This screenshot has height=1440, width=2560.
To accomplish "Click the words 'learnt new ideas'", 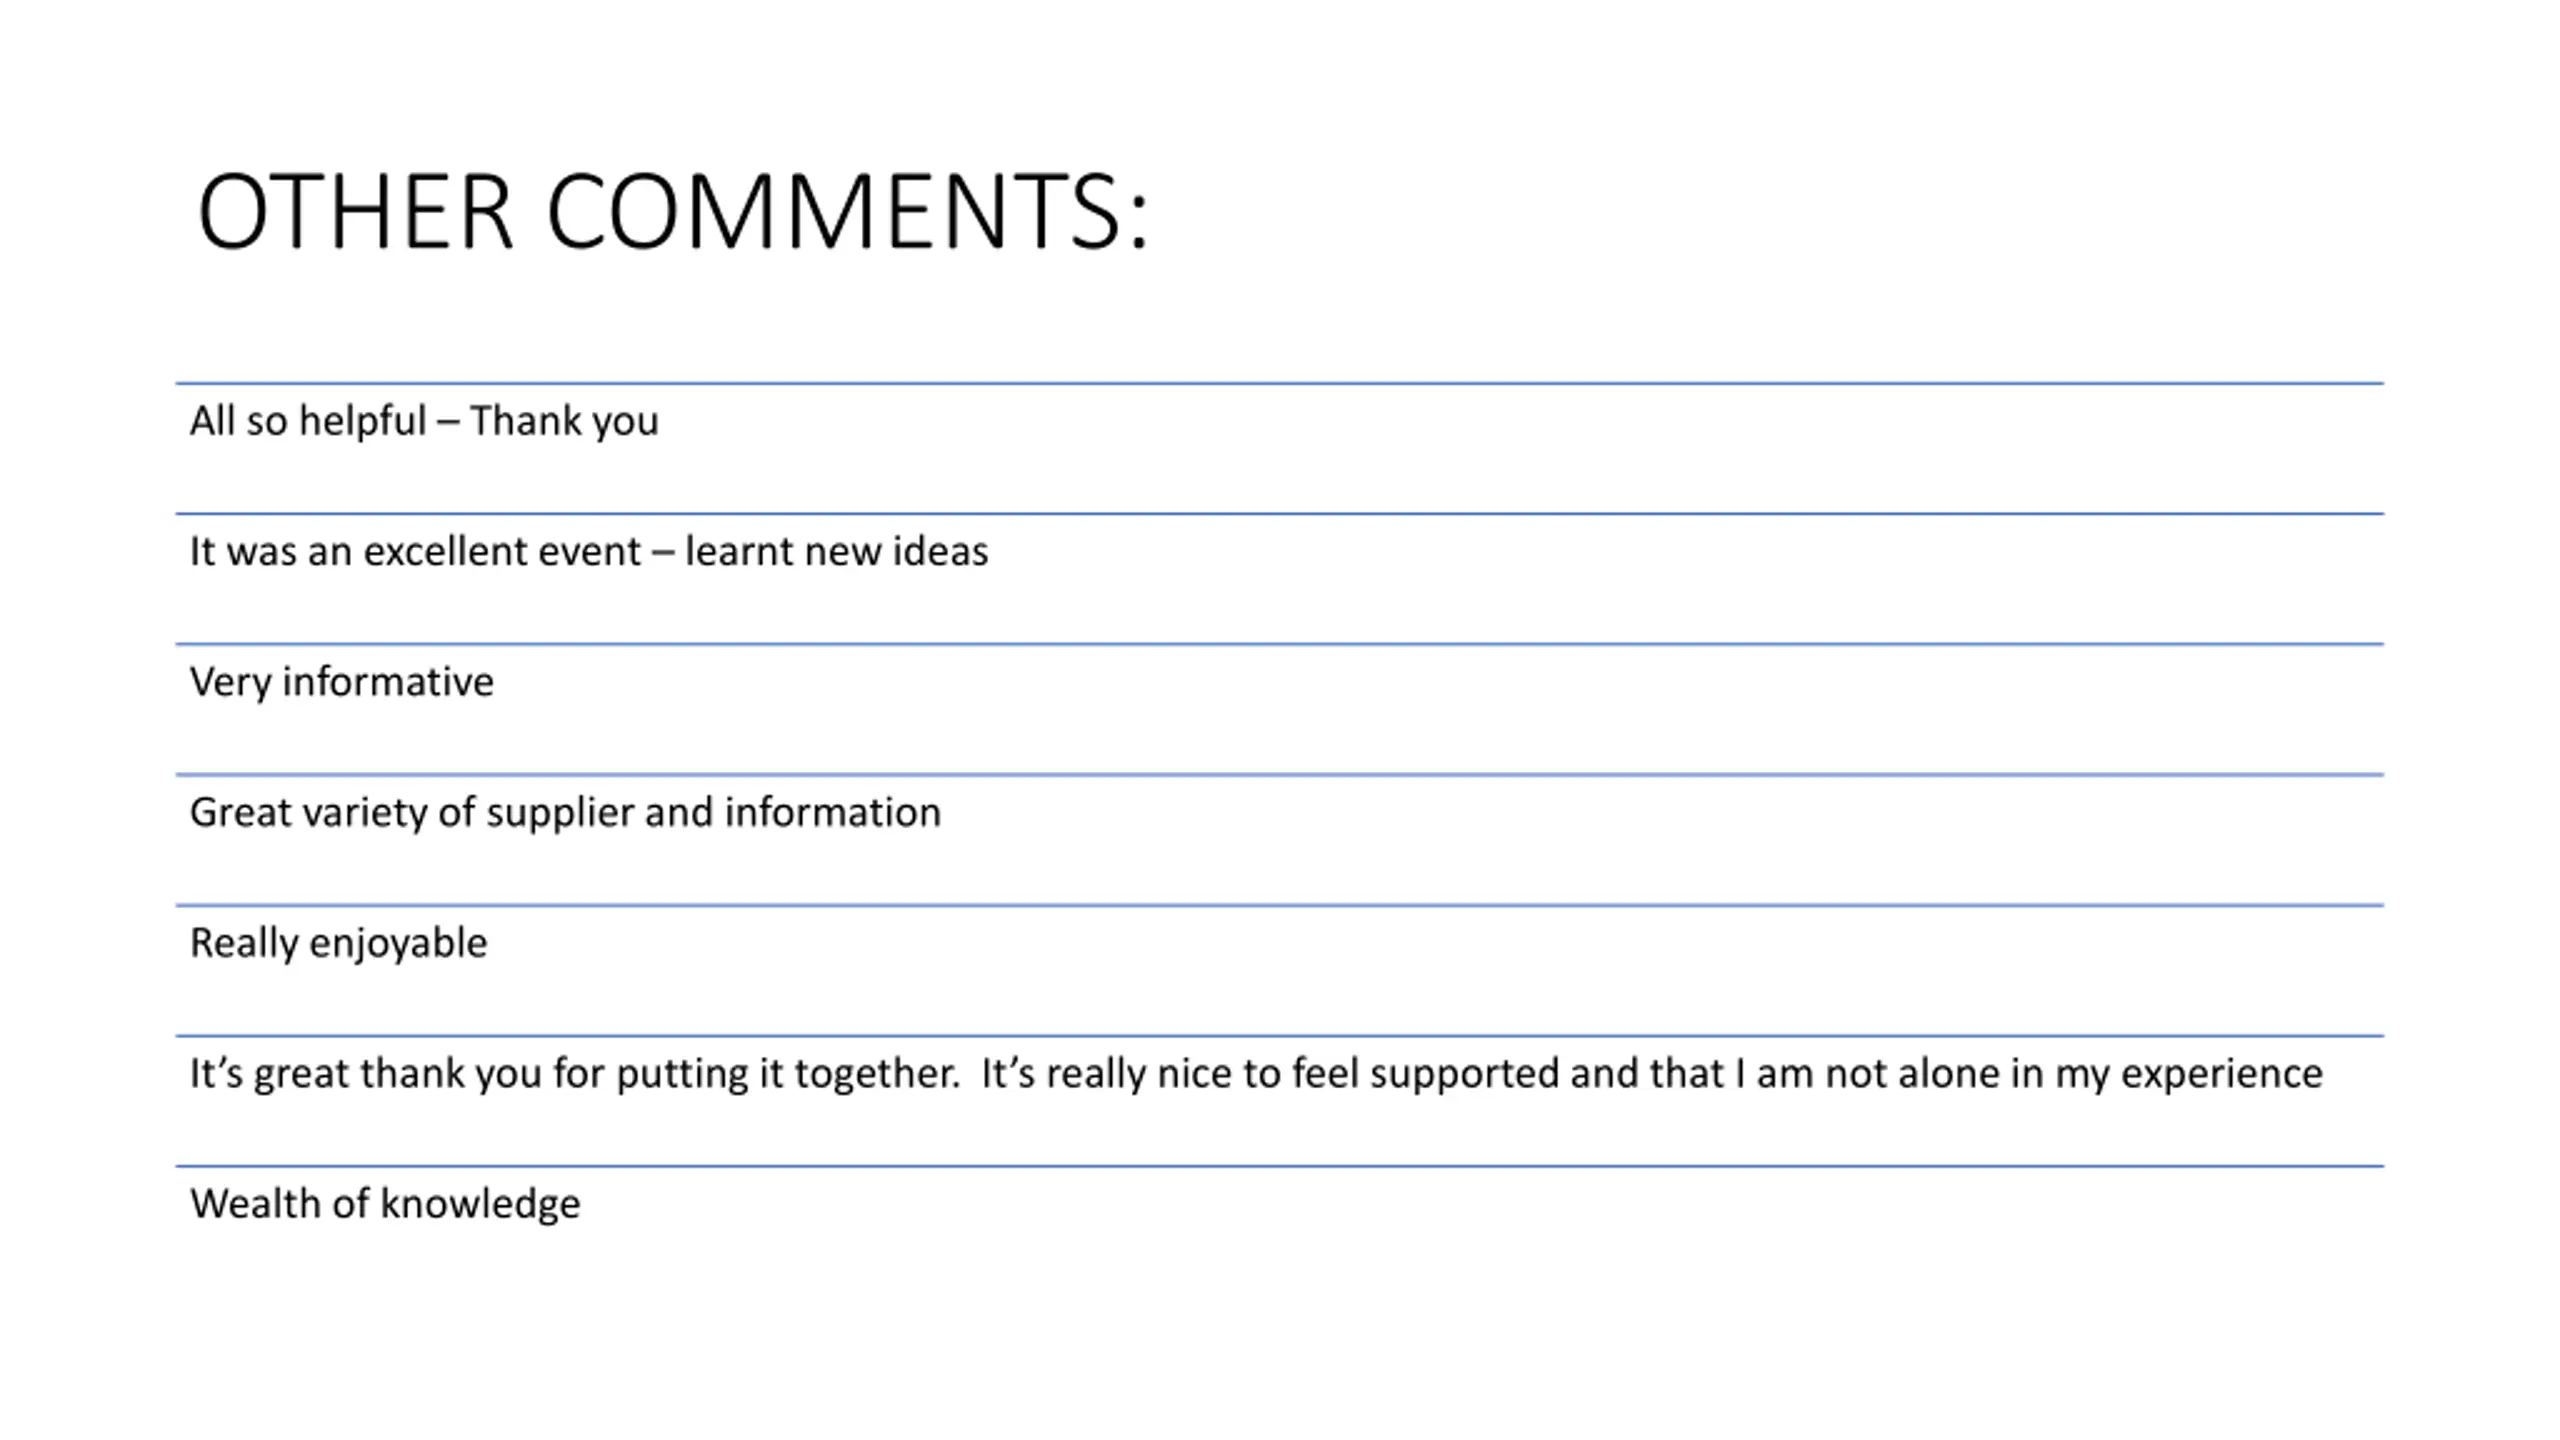I will point(837,552).
